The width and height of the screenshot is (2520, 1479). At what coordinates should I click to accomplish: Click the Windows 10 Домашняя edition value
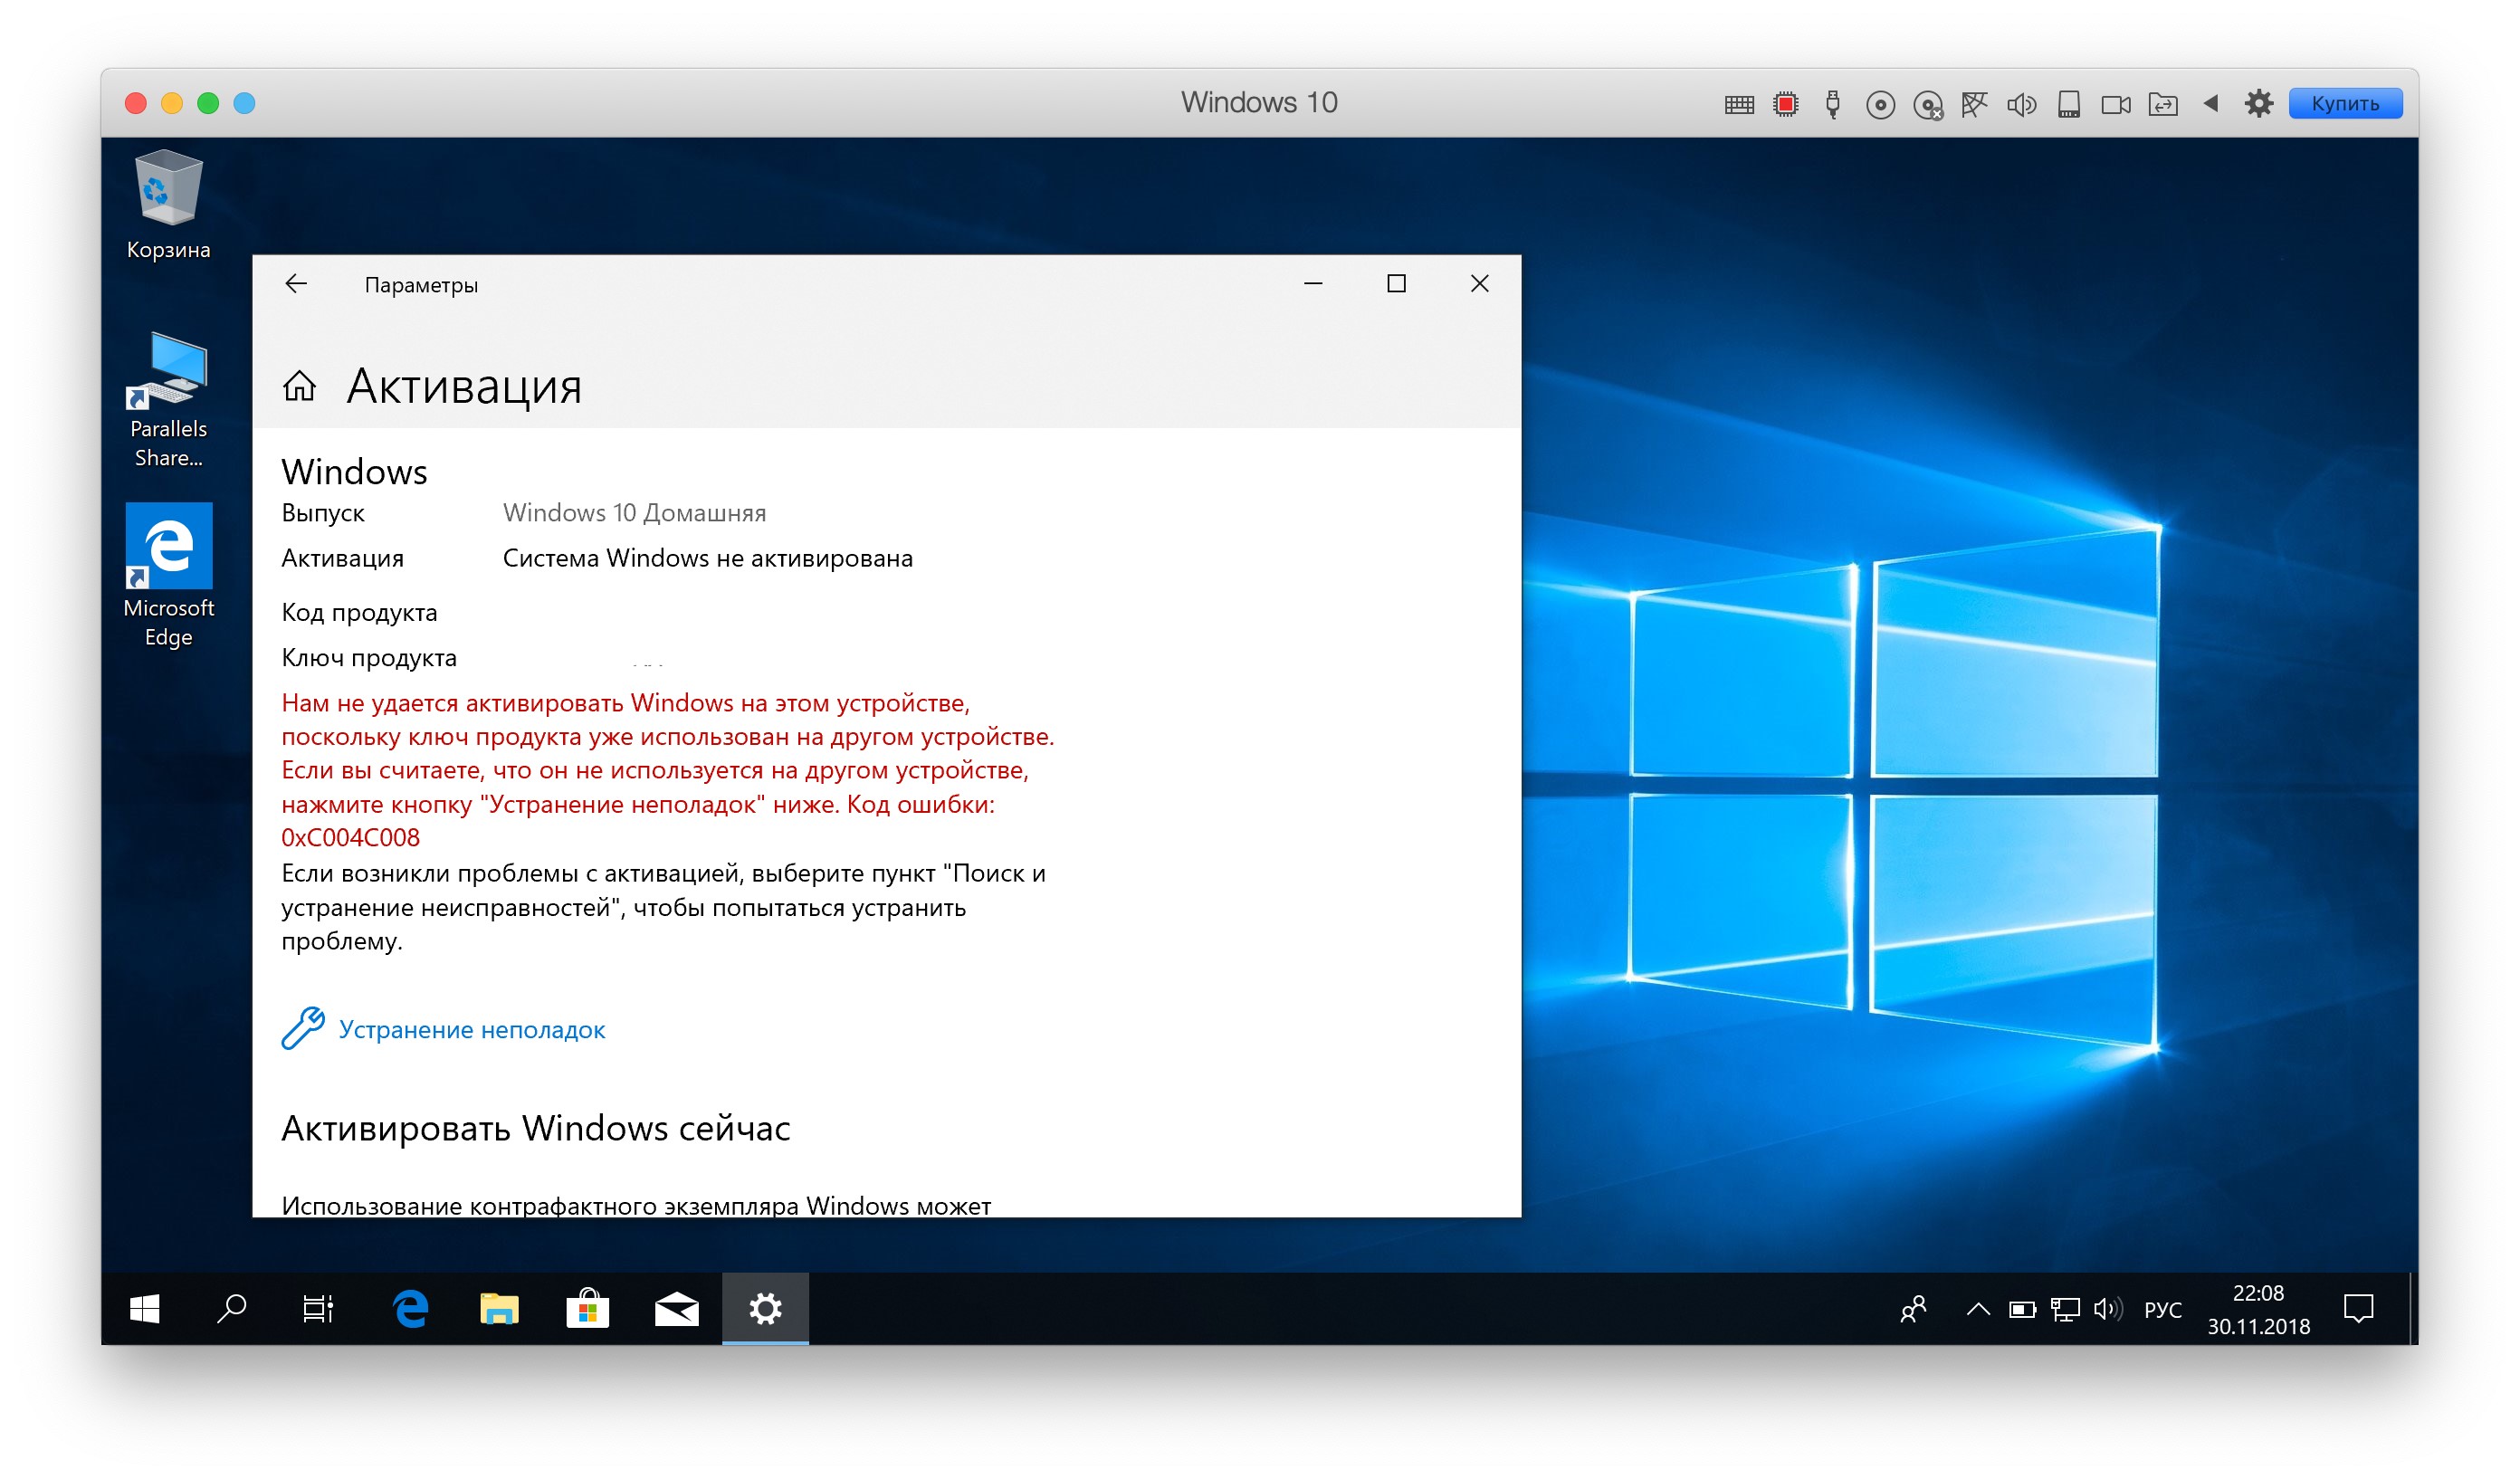635,513
